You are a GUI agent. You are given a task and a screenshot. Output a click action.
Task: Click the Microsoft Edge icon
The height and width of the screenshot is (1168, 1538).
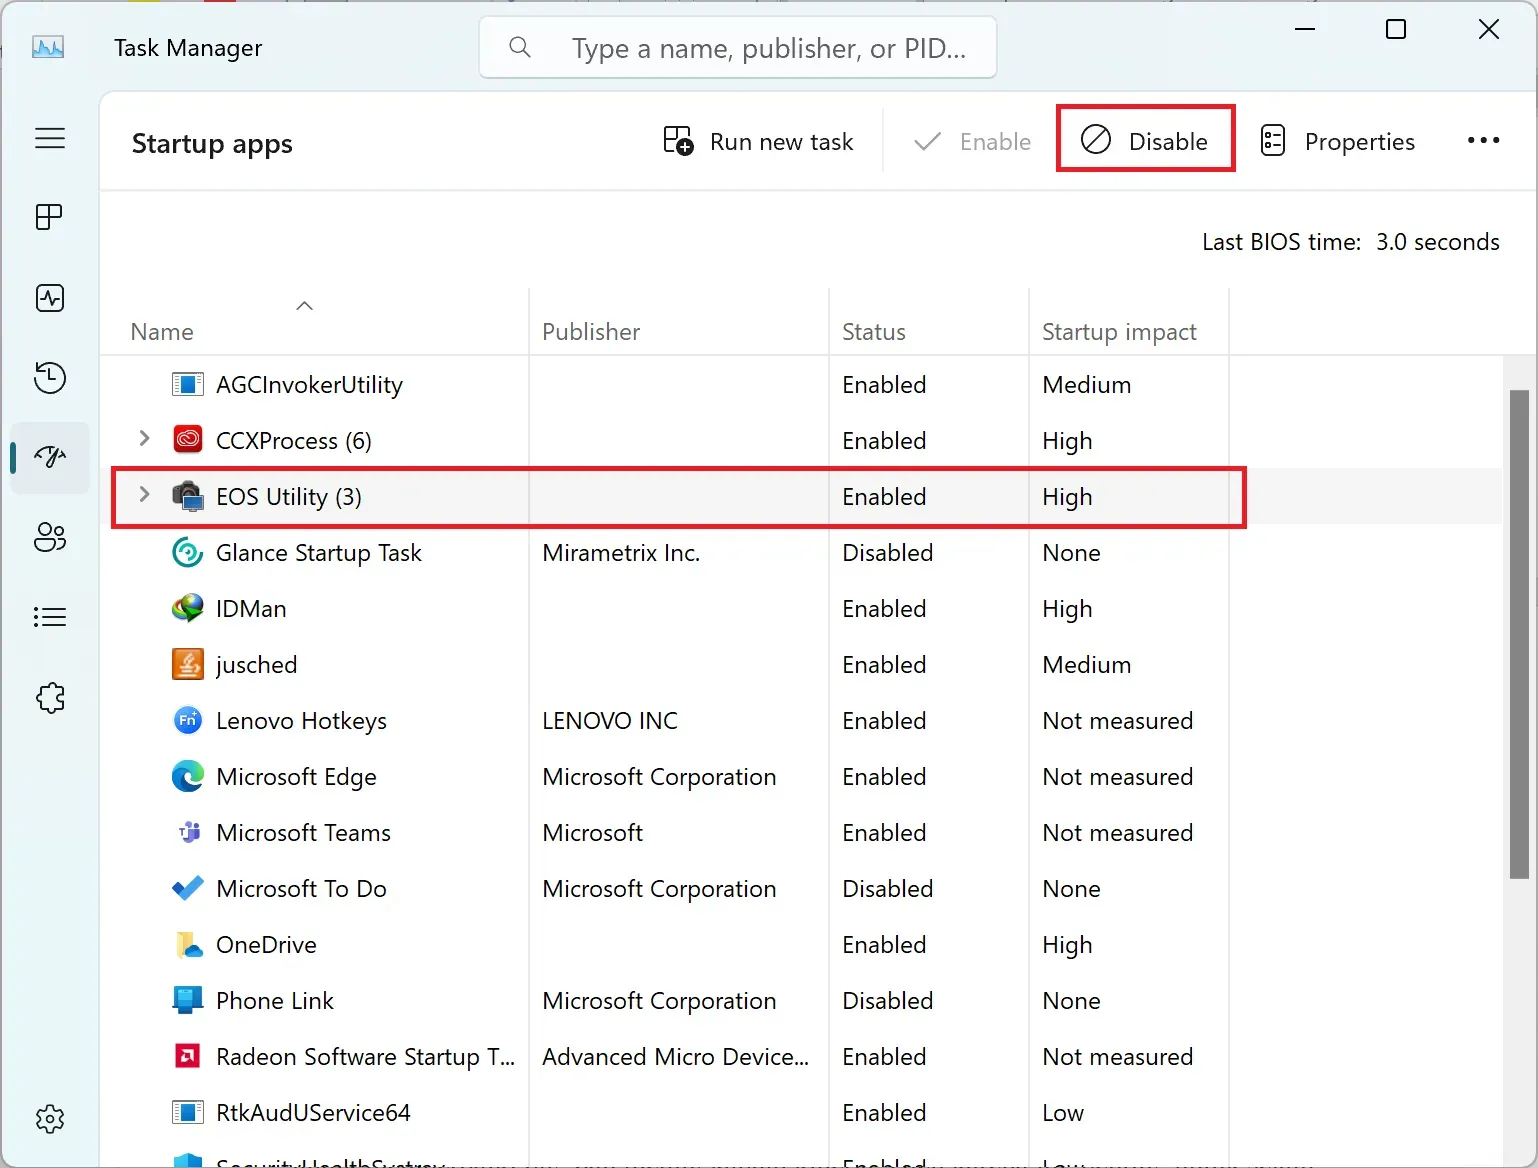click(188, 776)
